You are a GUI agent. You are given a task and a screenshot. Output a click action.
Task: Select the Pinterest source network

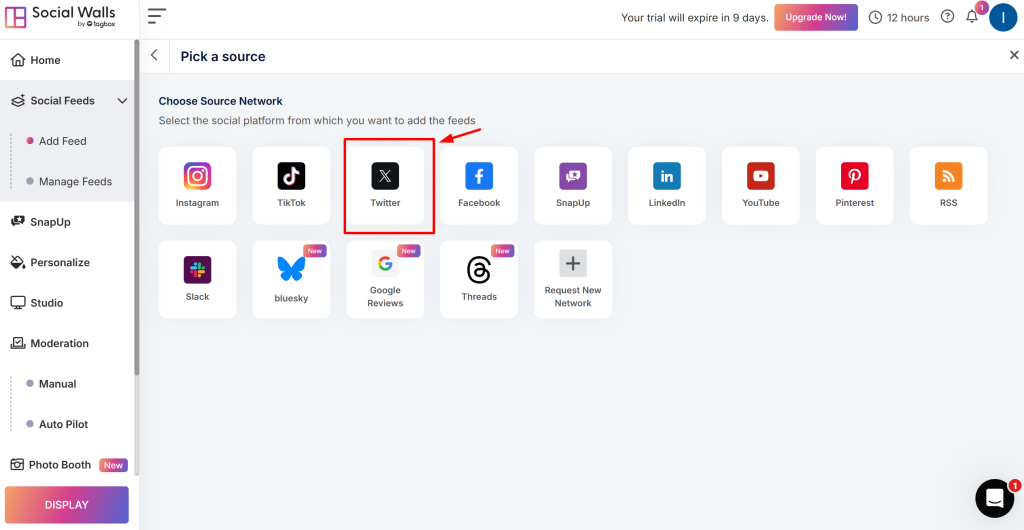tap(855, 185)
